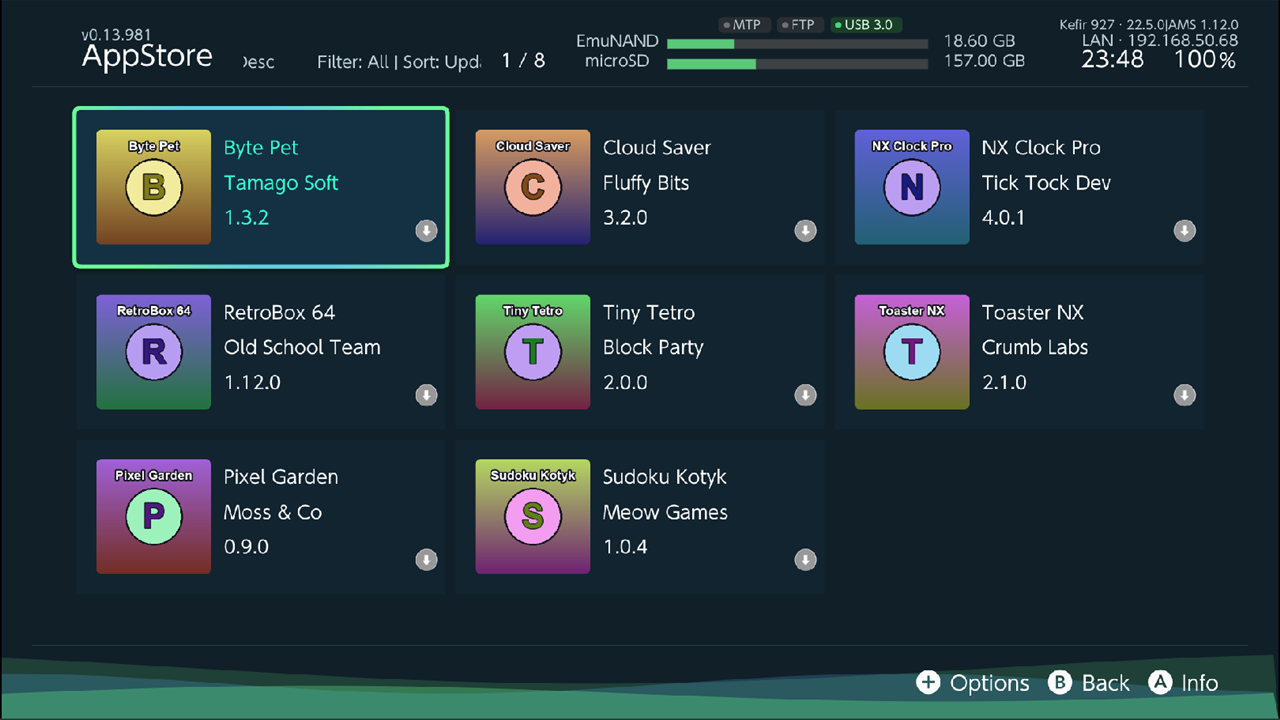
Task: Go back with the B Back button
Action: tap(1088, 683)
